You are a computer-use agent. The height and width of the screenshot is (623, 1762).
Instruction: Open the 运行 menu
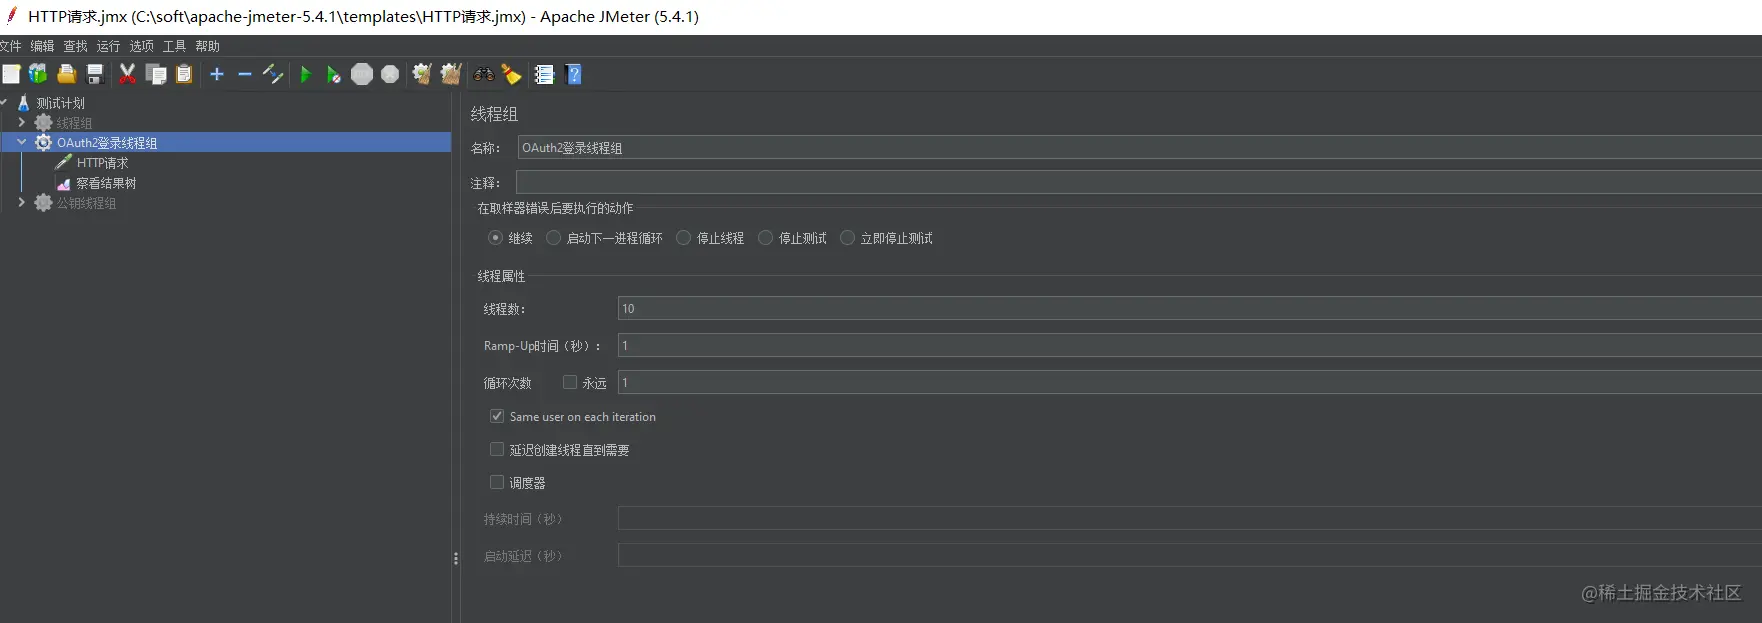(x=108, y=46)
